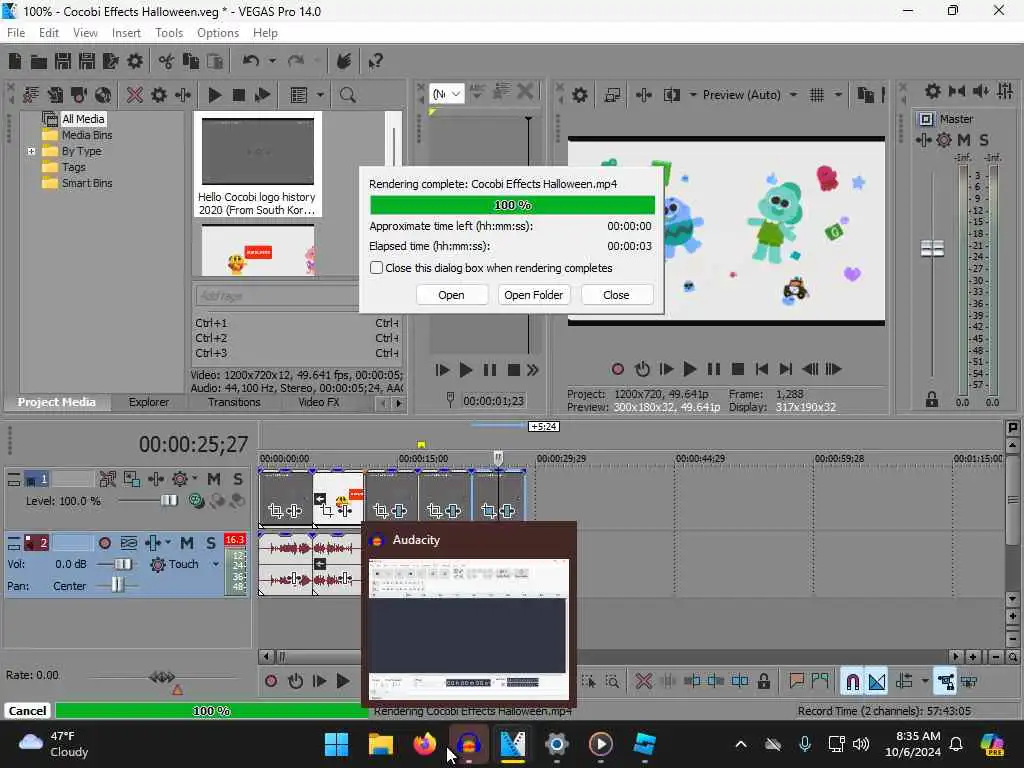Stop the video preview playback
This screenshot has width=1024, height=768.
pyautogui.click(x=737, y=369)
